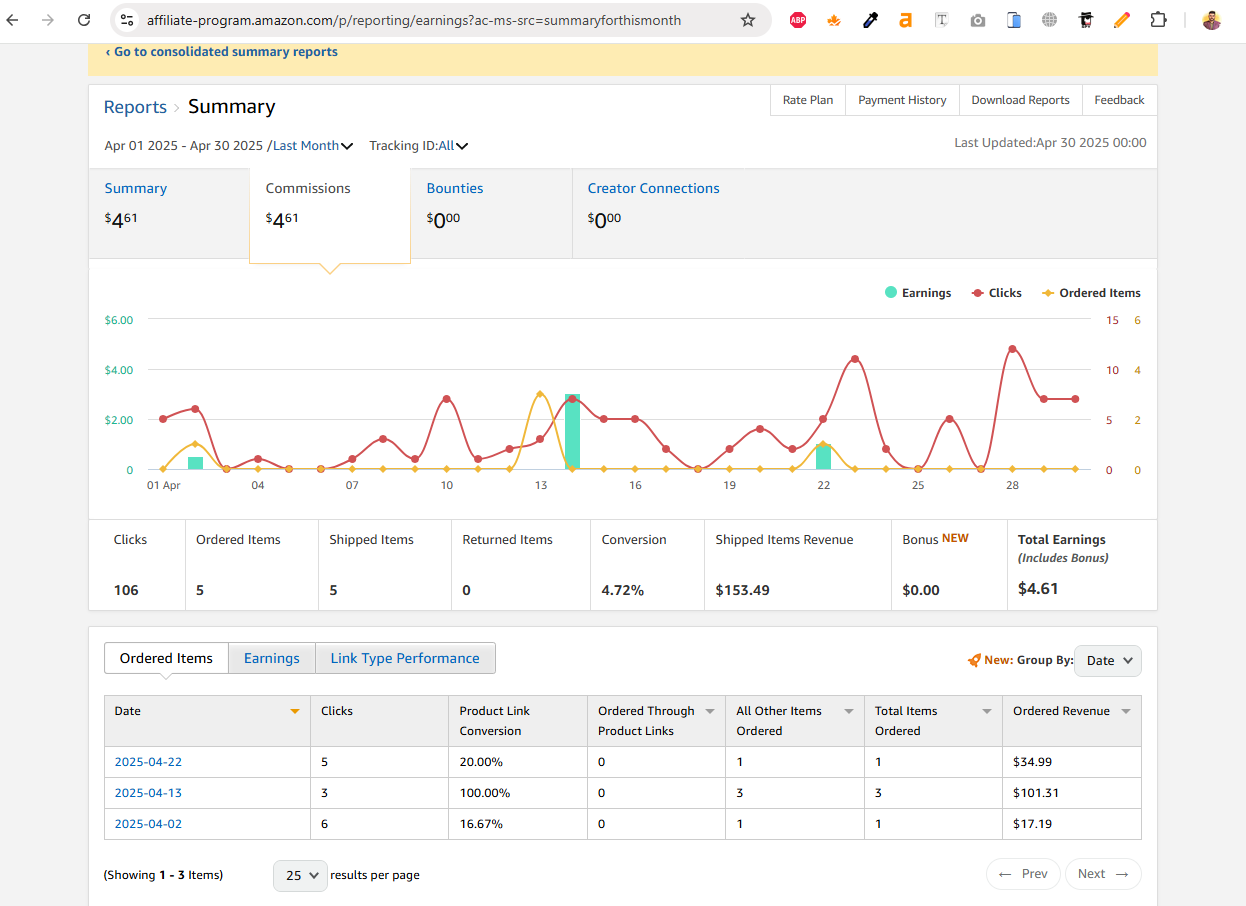
Task: Open the 25 results per page dropdown
Action: click(x=300, y=875)
